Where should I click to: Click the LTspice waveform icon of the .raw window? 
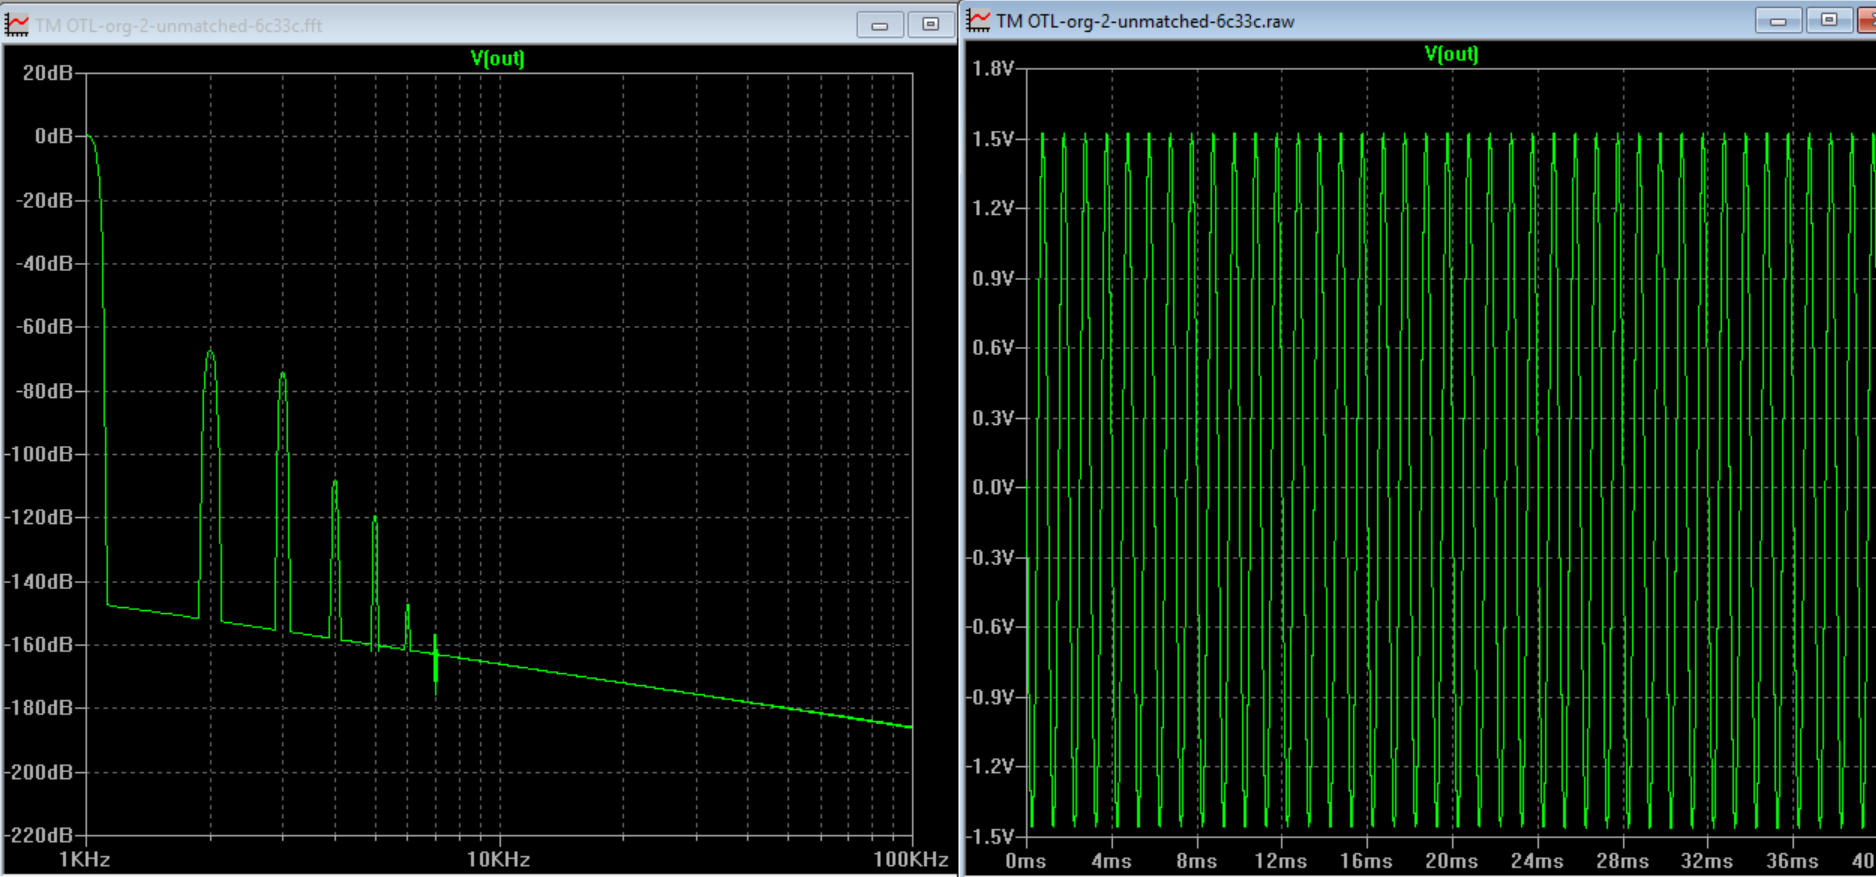pyautogui.click(x=978, y=21)
